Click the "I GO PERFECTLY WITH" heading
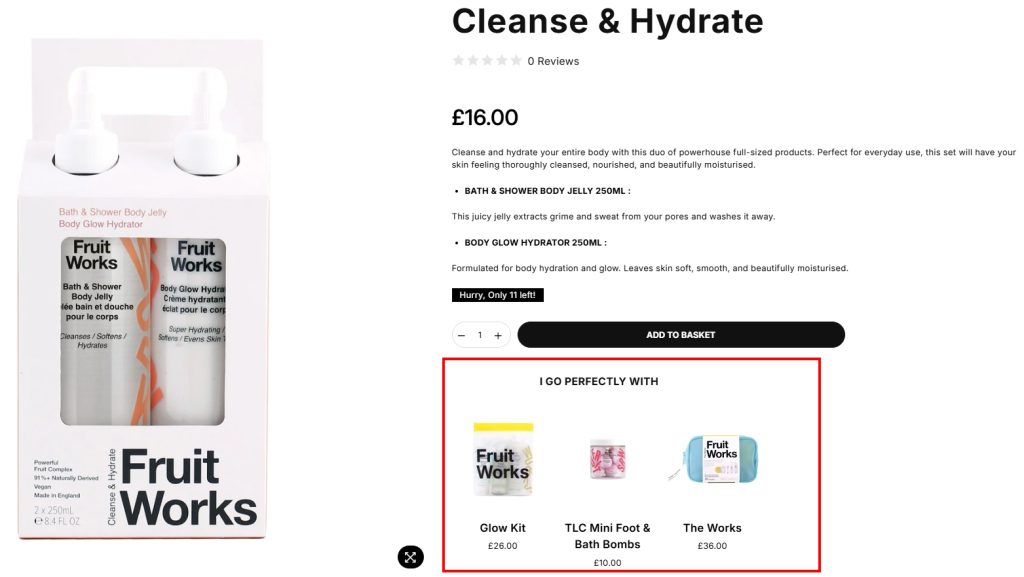1024x577 pixels. pyautogui.click(x=599, y=381)
